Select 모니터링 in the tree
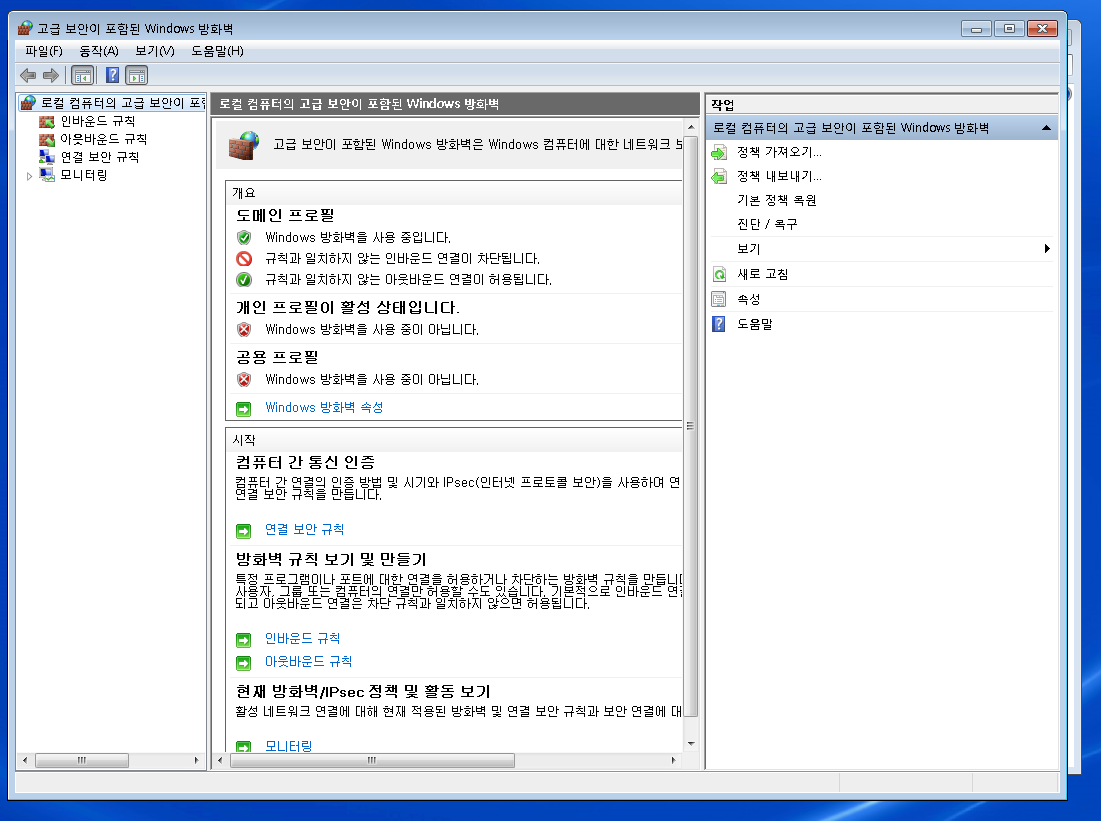 click(x=84, y=174)
